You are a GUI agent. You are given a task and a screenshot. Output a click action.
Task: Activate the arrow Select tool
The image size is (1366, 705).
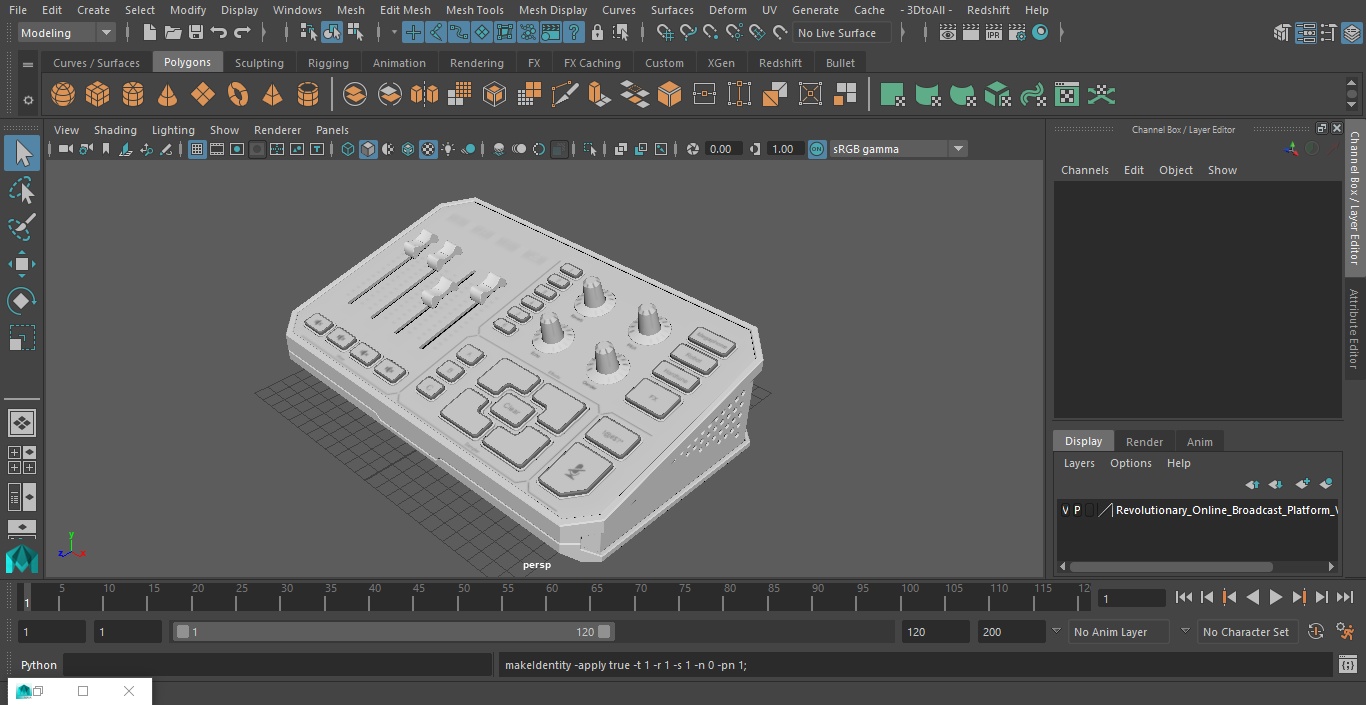pos(22,153)
